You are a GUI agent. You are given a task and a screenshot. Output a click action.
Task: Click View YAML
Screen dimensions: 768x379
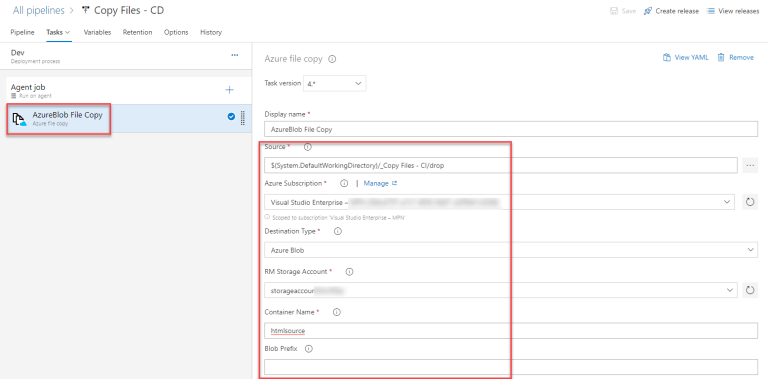[686, 57]
